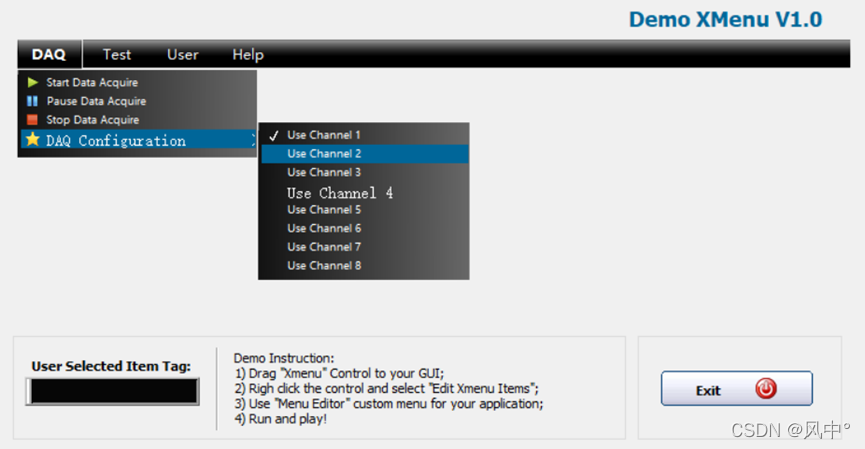Click the 'Run and play!' instruction line

tap(280, 419)
